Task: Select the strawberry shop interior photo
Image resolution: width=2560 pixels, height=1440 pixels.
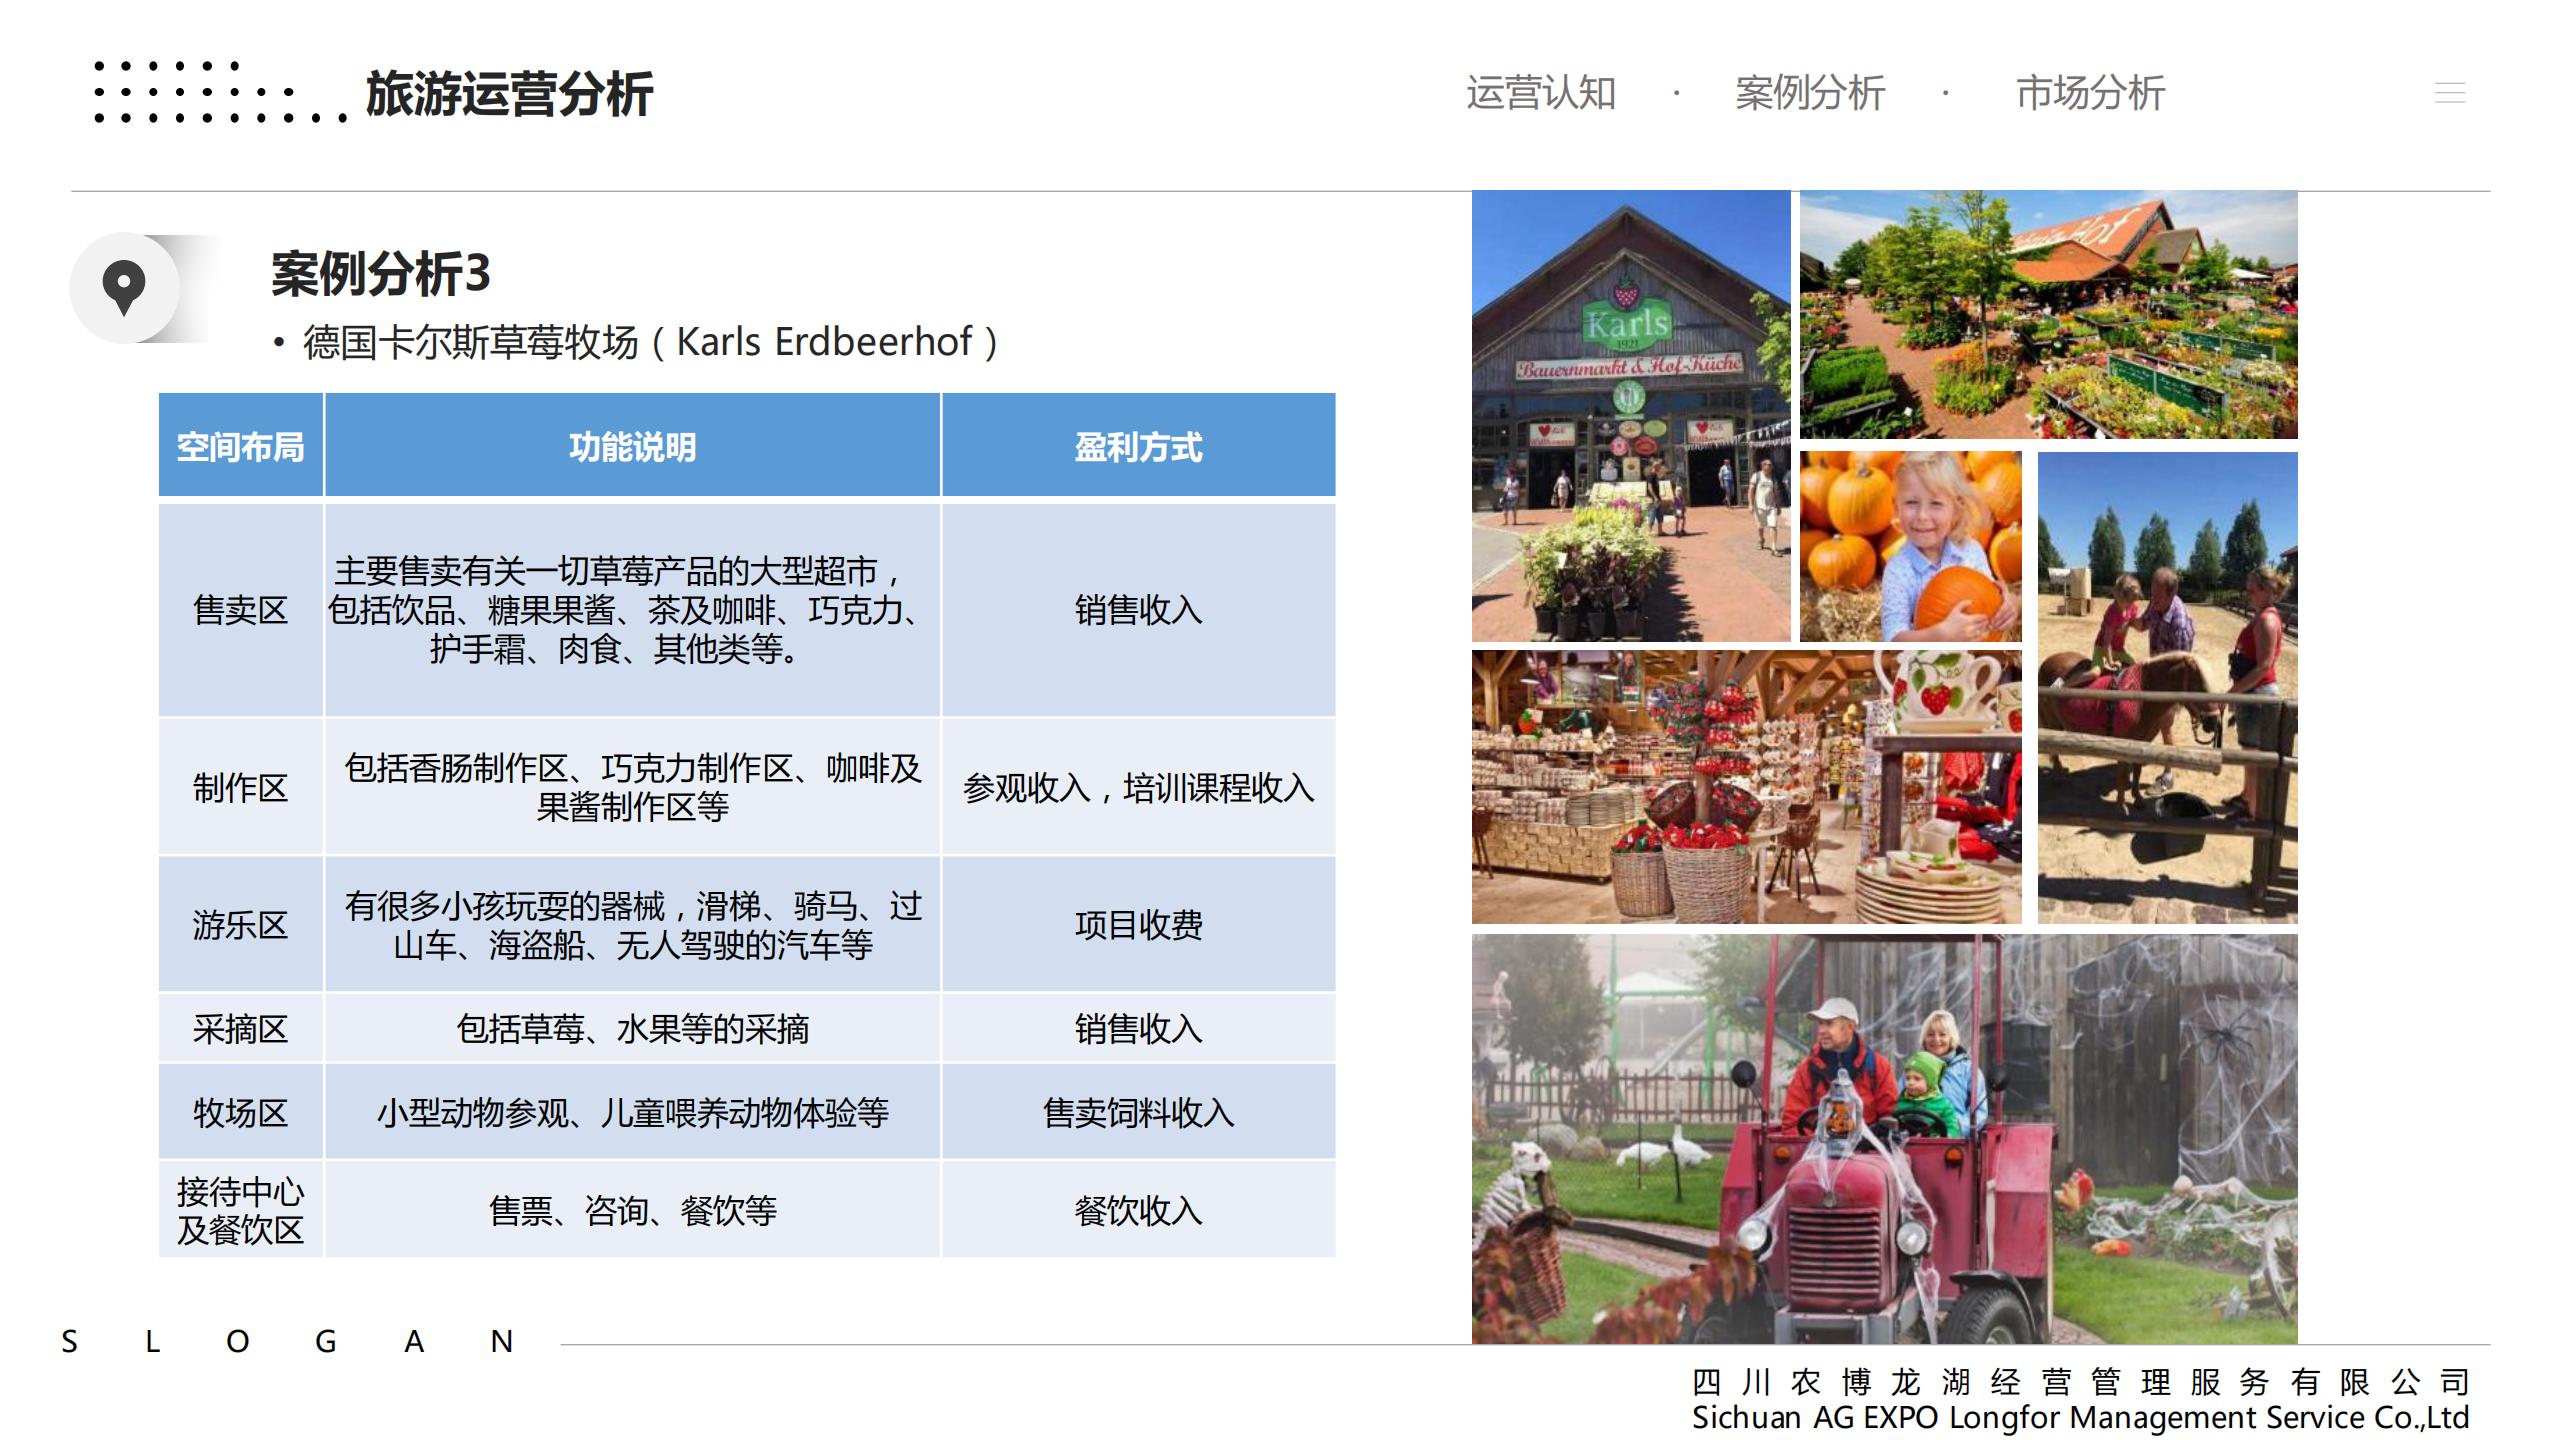Action: point(1745,786)
